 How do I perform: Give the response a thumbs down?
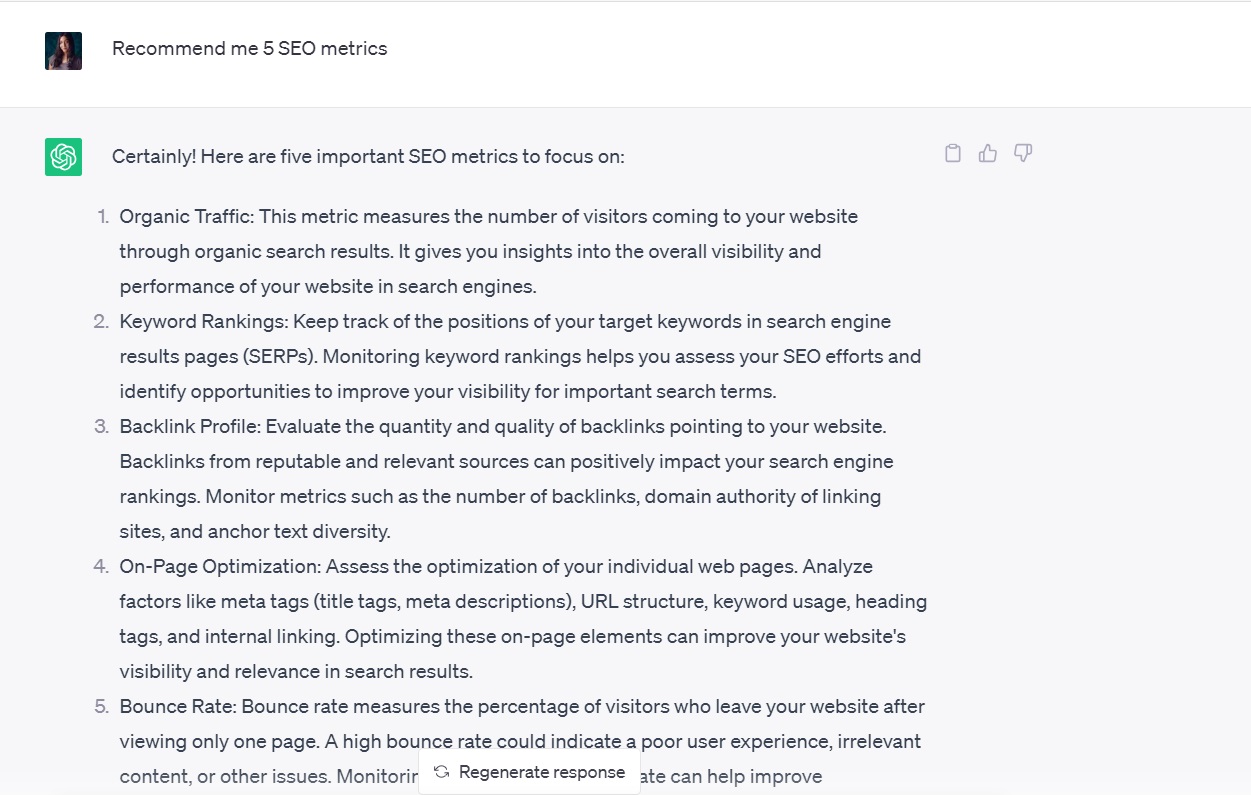tap(1023, 153)
